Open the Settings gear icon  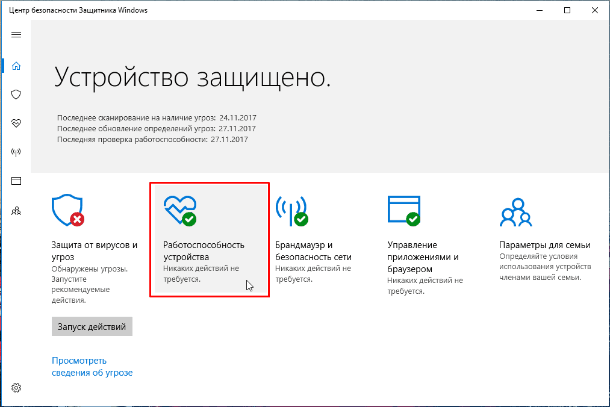click(16, 388)
